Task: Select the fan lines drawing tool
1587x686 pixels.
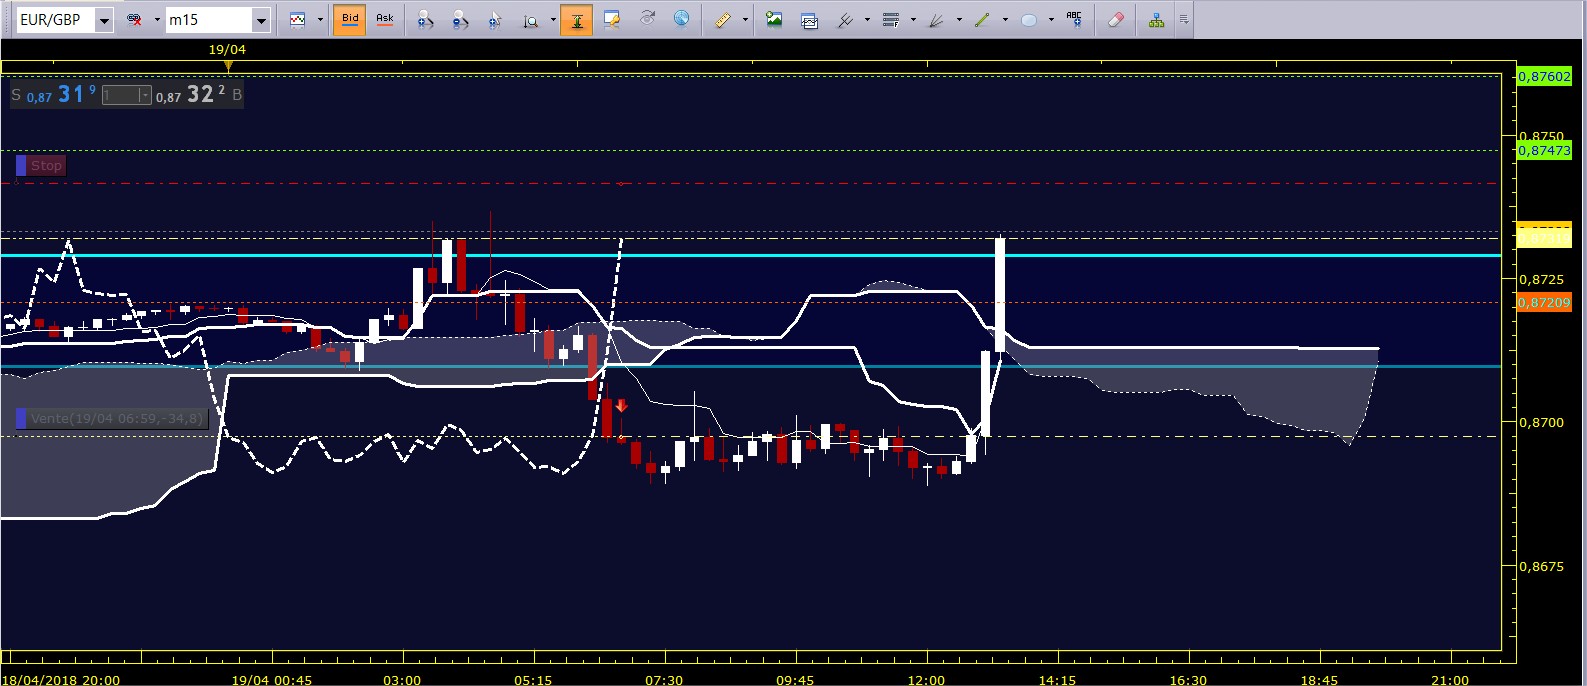Action: (937, 20)
